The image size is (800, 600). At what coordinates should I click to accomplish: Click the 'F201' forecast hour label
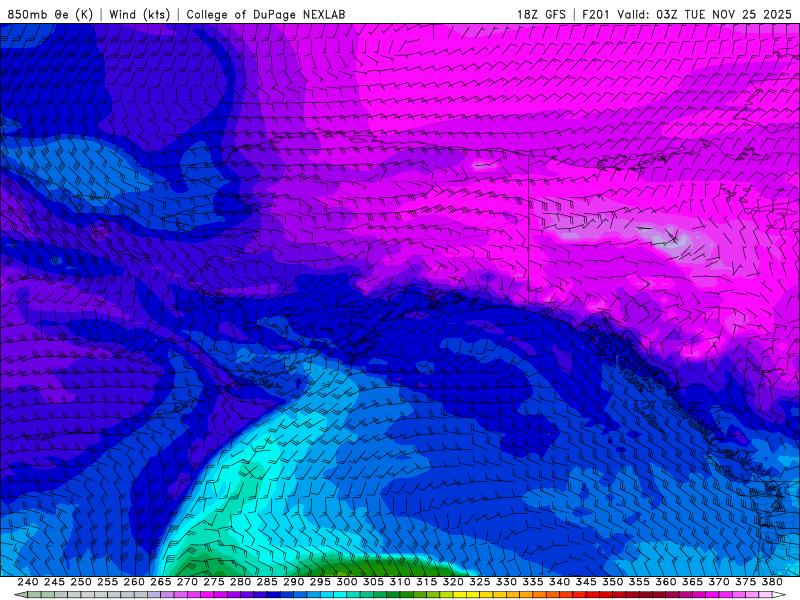click(596, 15)
